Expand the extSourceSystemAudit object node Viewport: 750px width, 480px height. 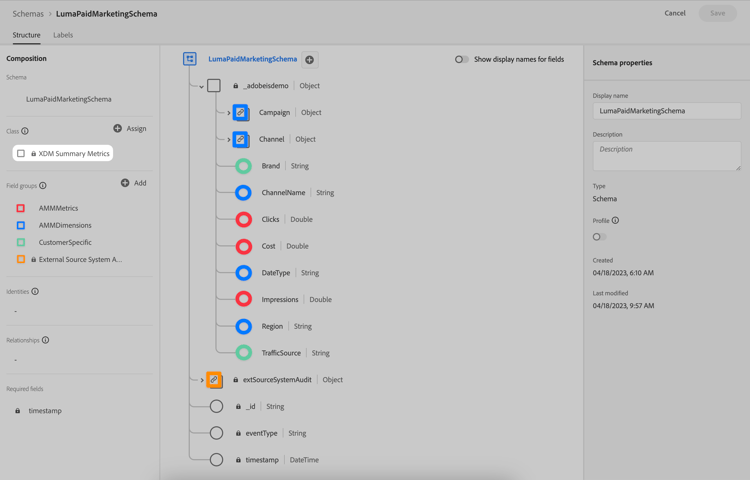[202, 380]
